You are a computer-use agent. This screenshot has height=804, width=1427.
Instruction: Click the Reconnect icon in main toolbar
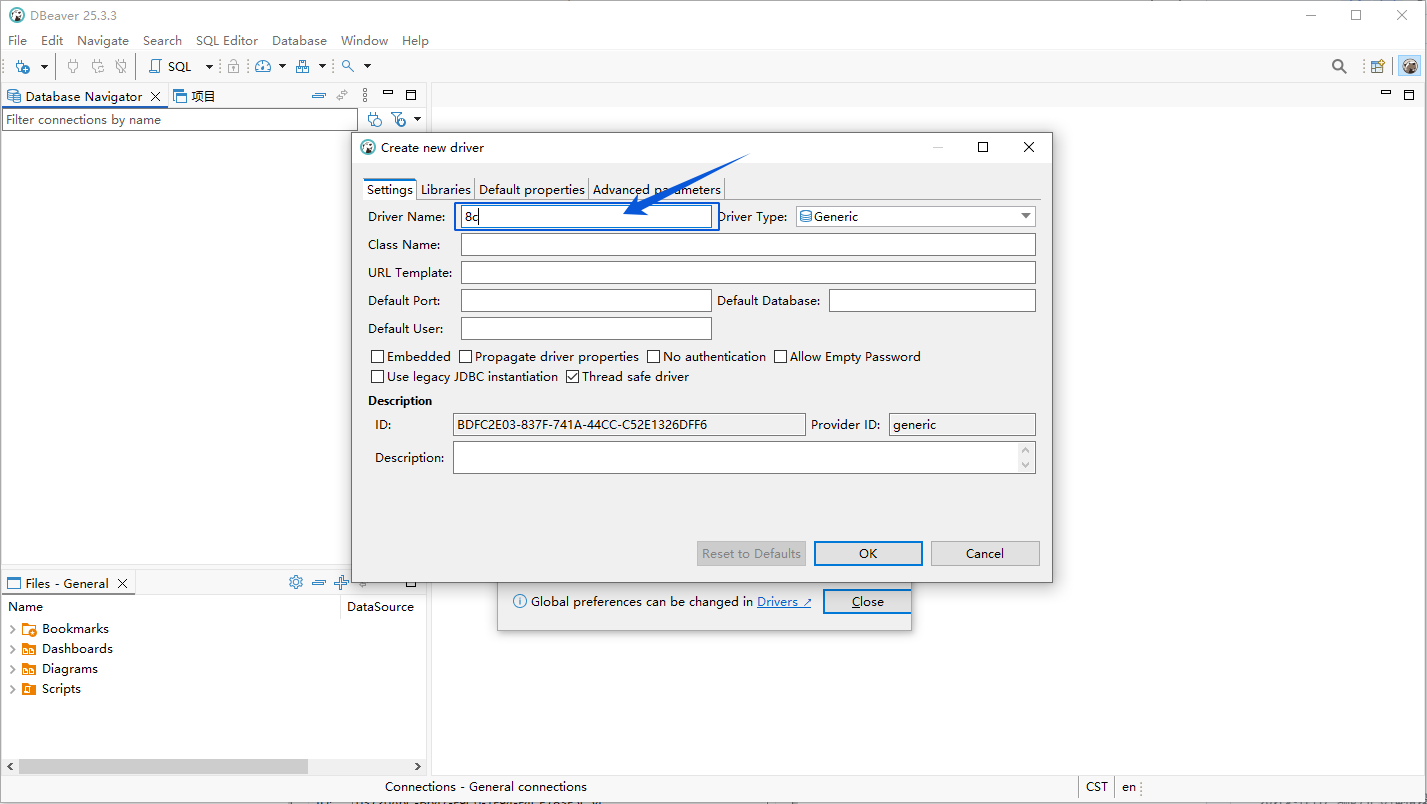click(97, 66)
